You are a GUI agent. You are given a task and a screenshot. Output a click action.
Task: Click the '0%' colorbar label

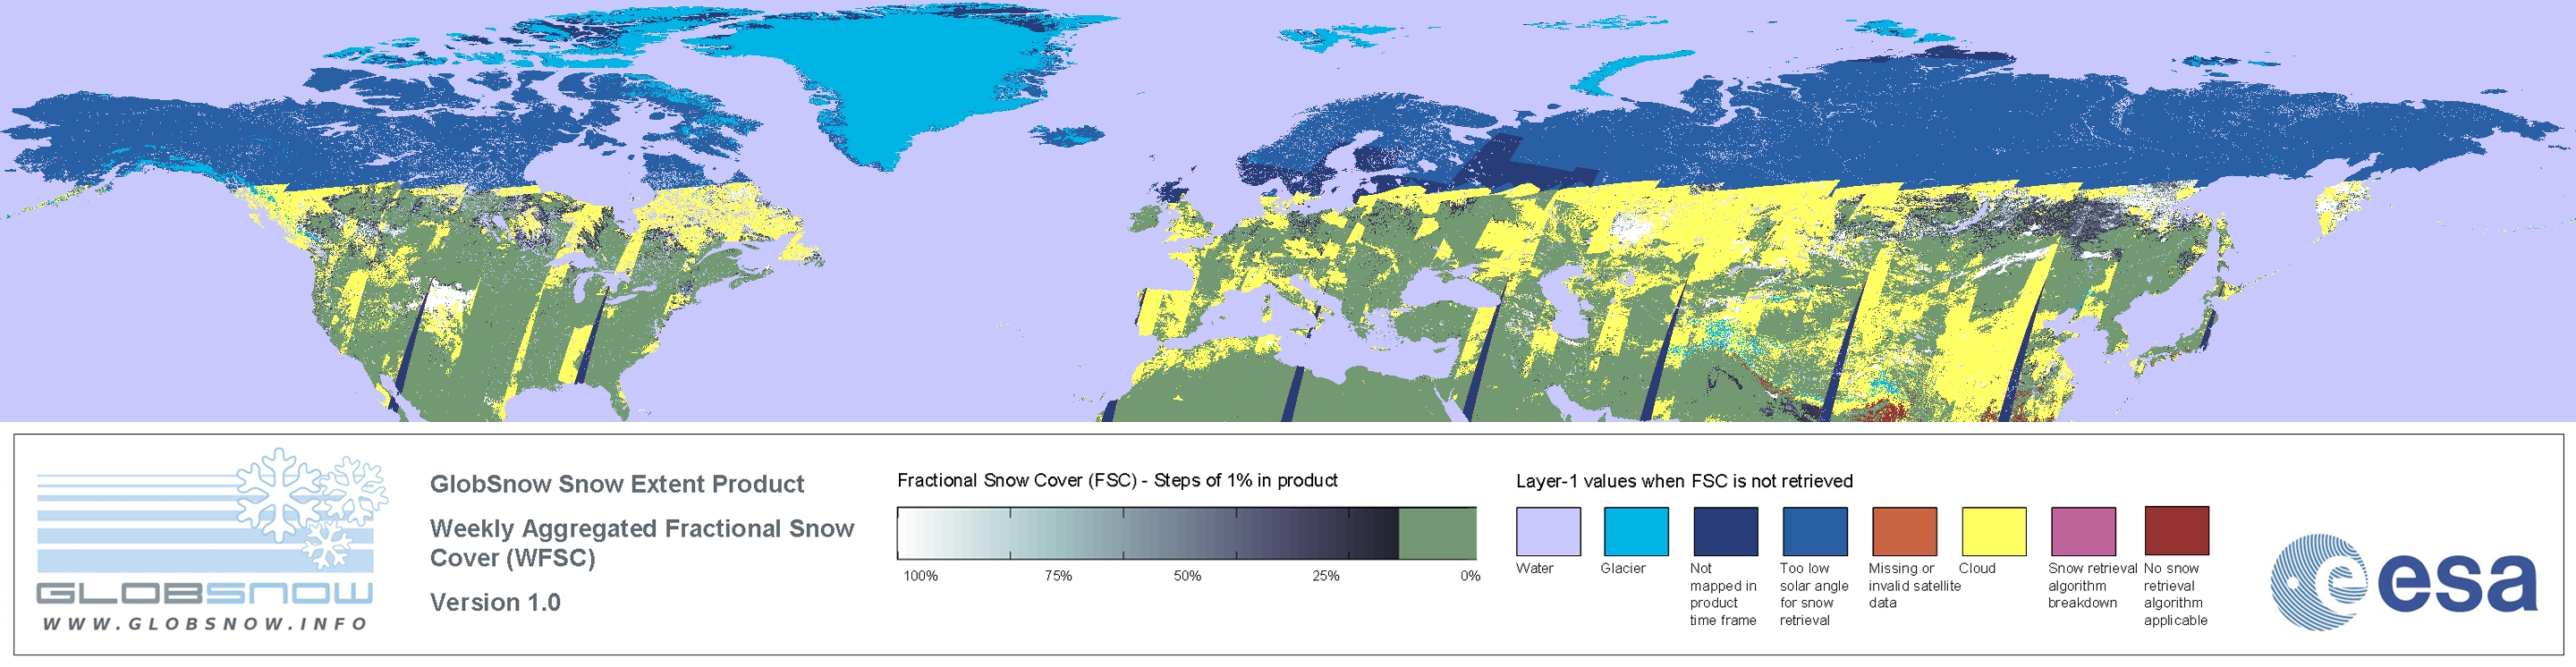[x=1470, y=576]
